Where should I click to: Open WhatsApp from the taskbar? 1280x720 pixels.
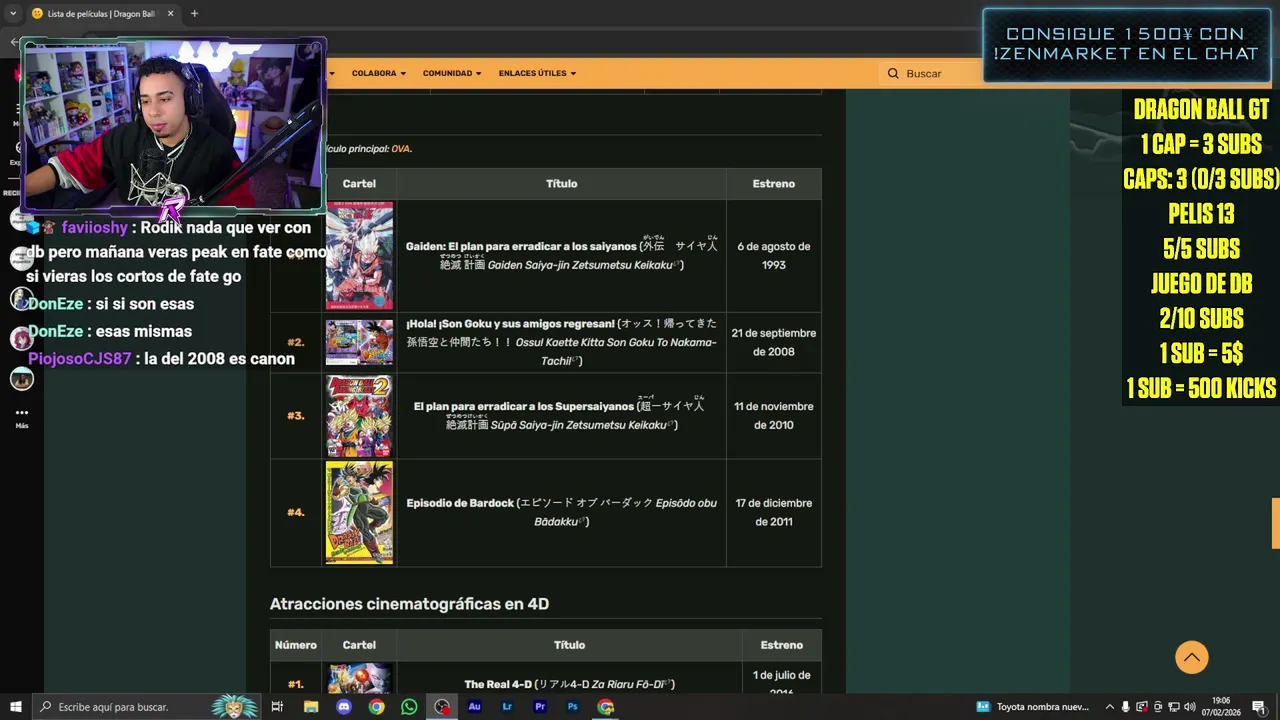pyautogui.click(x=409, y=707)
